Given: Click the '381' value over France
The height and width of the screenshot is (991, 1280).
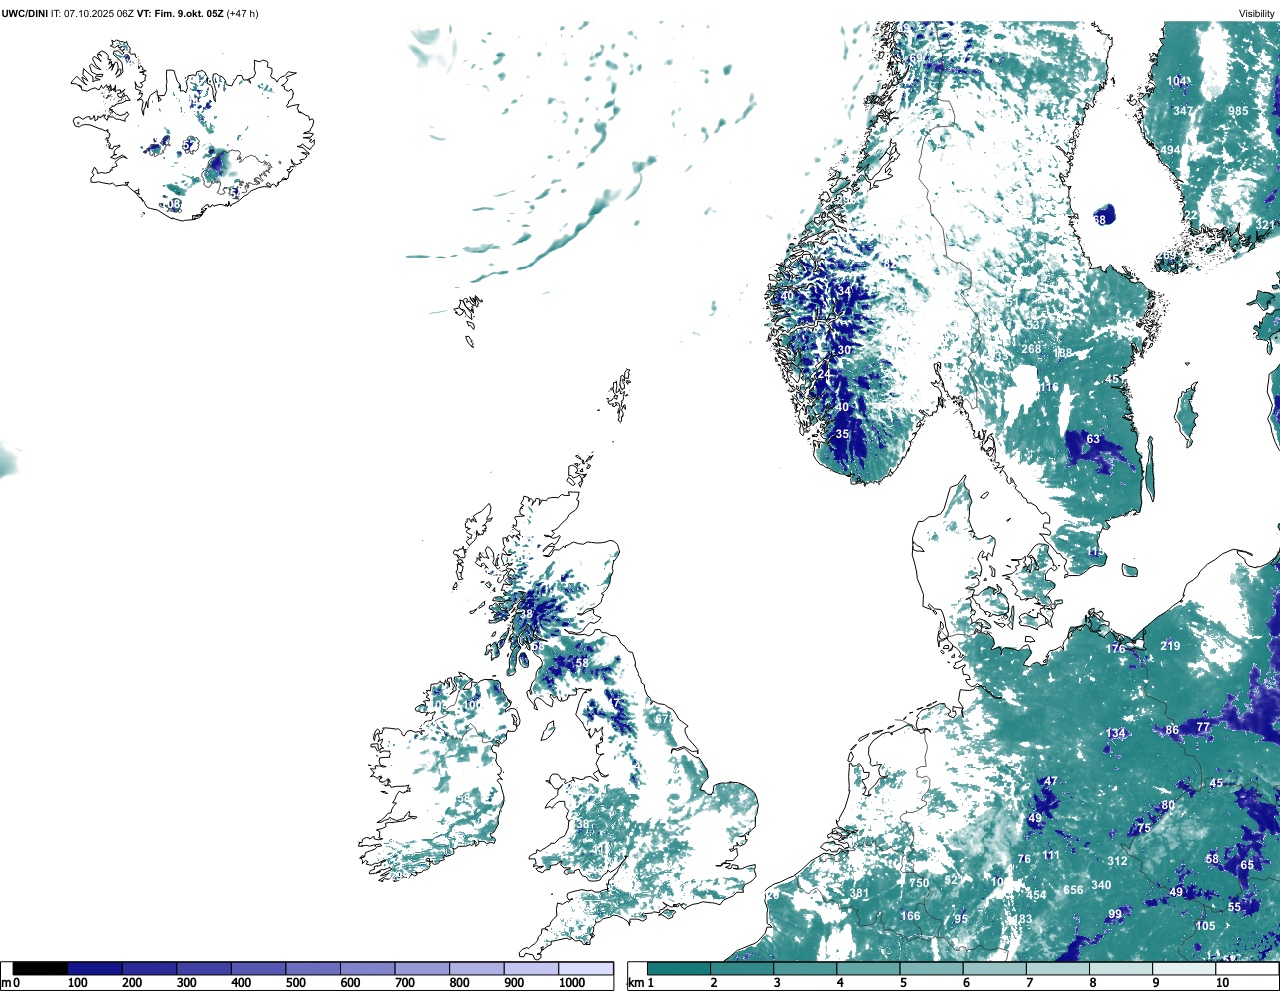Looking at the screenshot, I should pos(859,894).
